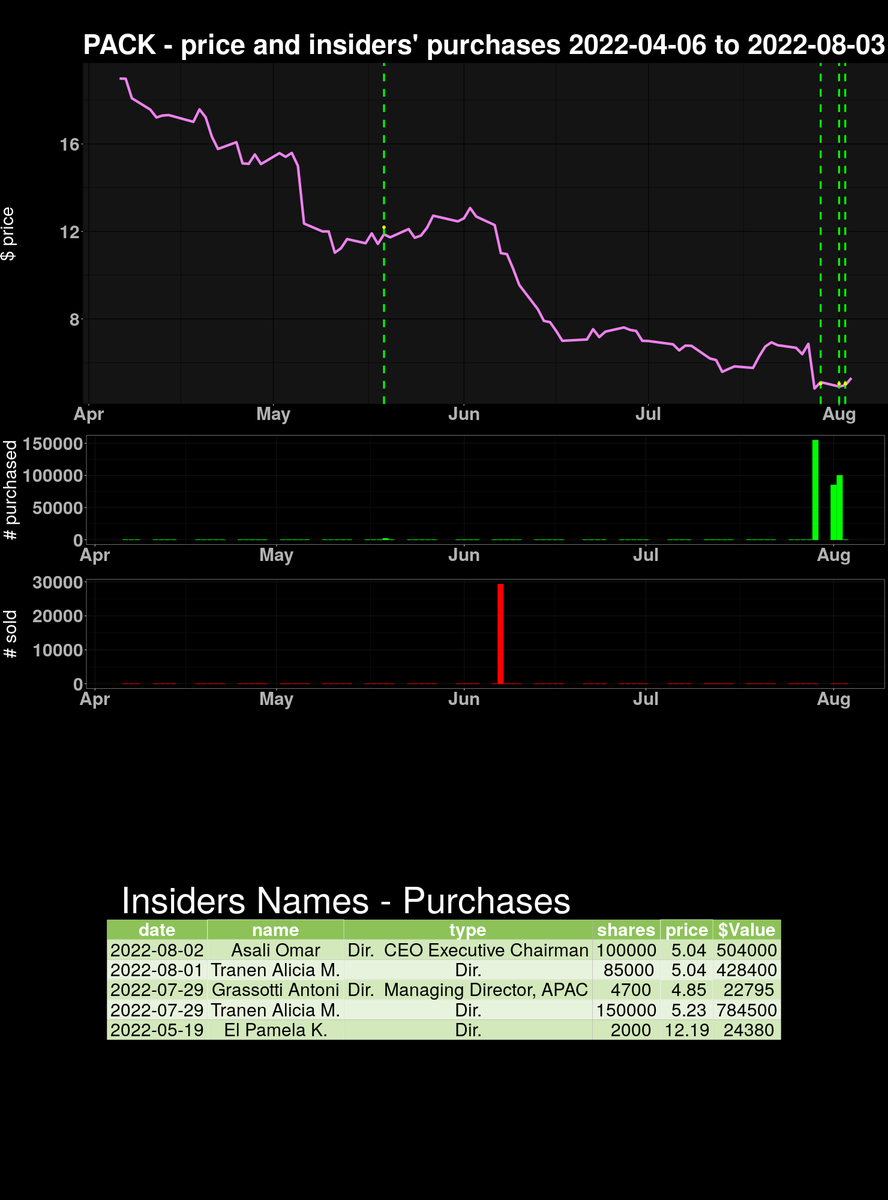
Task: Click the '$Value' column header
Action: [x=746, y=930]
